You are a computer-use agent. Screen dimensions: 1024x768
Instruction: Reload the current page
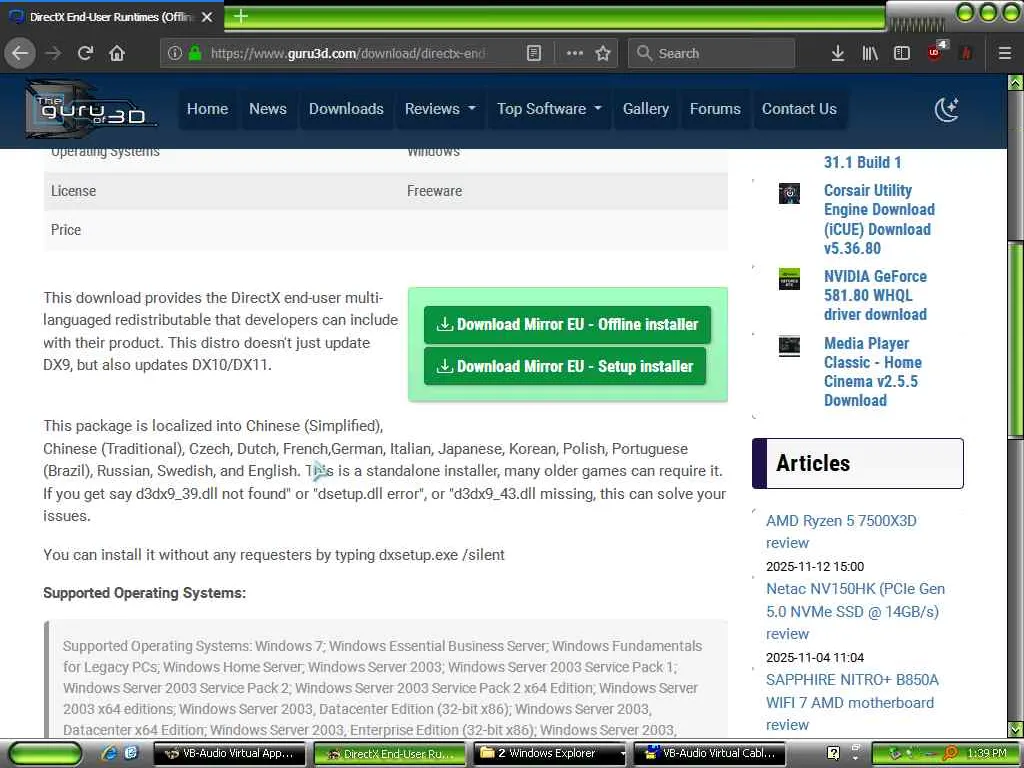pos(85,53)
